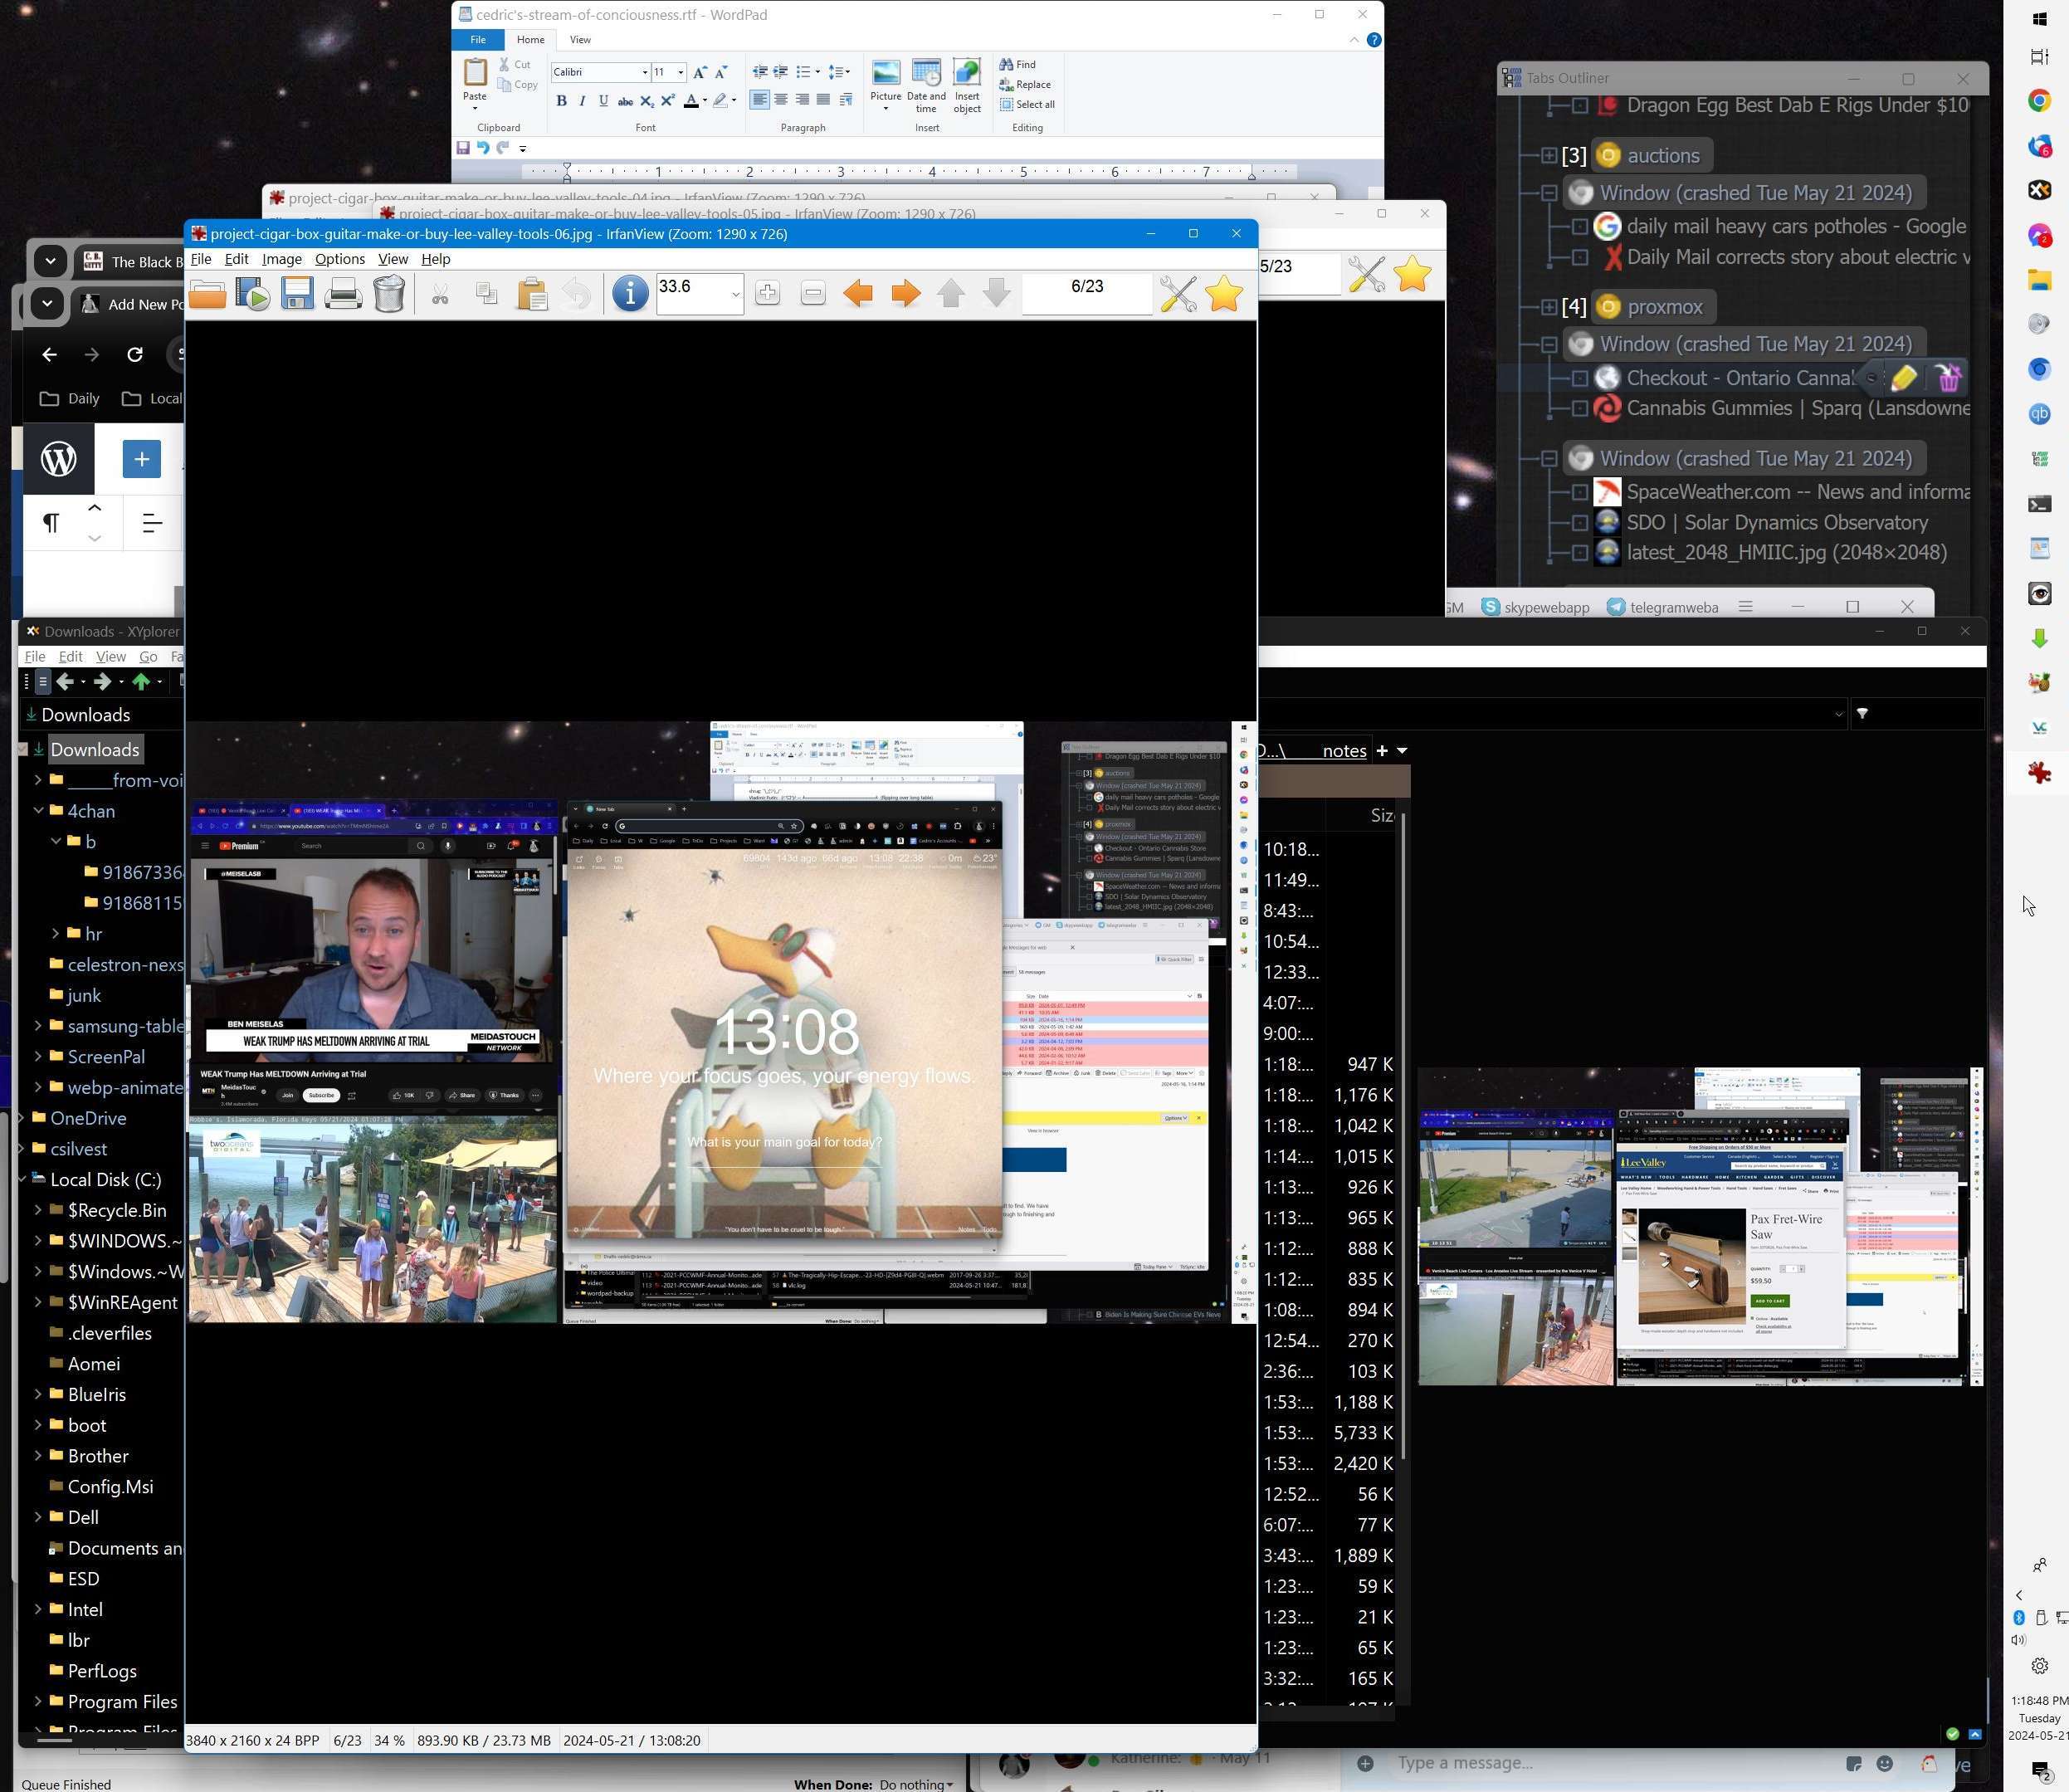Tick checkbox beside Cannabis Gummies Sparq tab

point(1580,408)
